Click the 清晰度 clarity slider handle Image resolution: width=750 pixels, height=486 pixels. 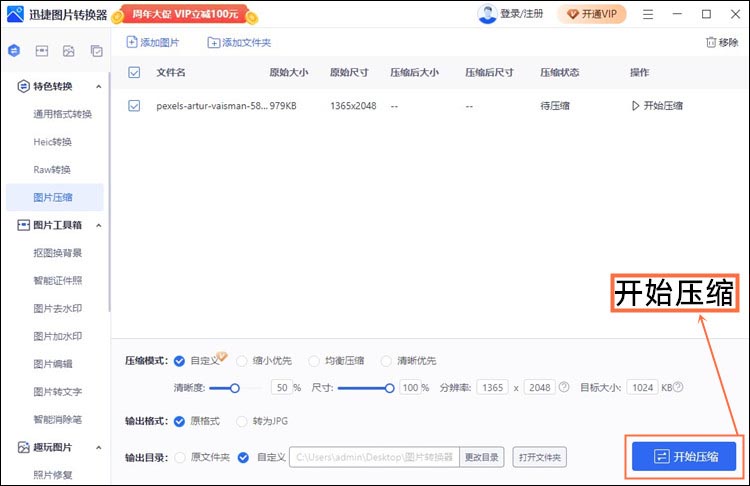click(x=234, y=388)
